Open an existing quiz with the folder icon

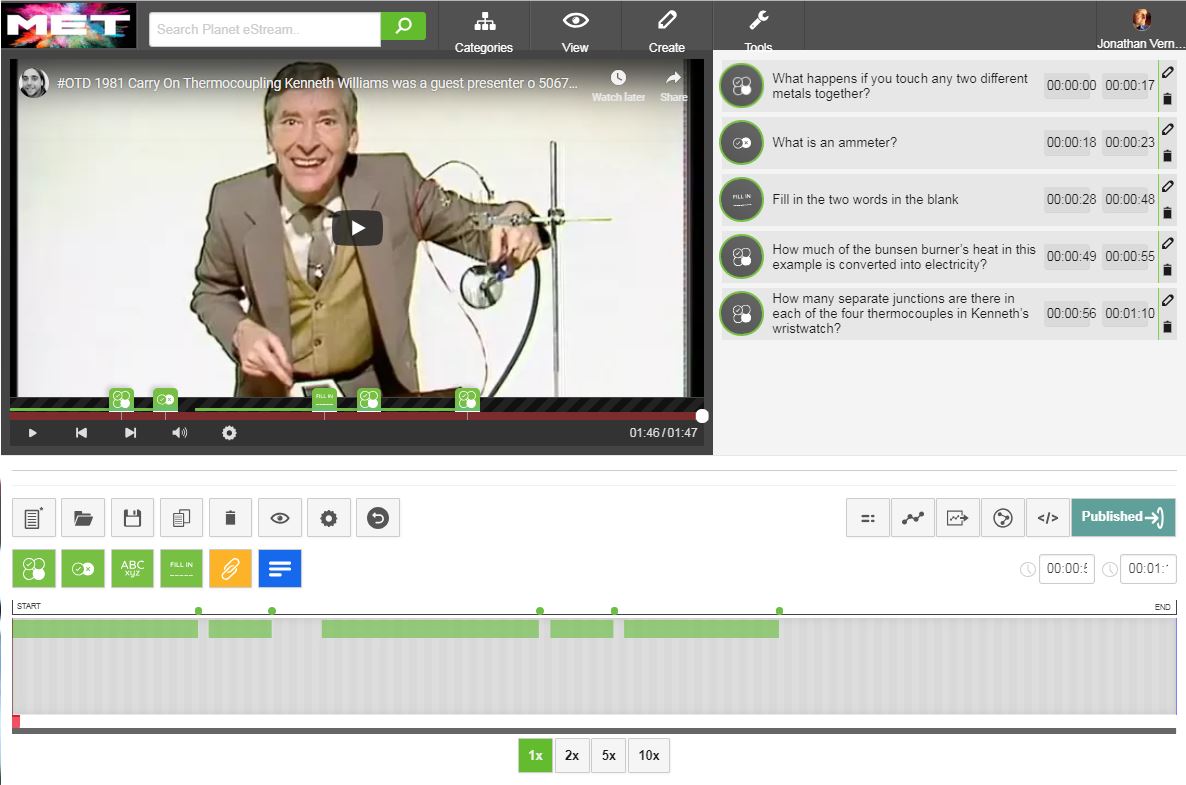pos(82,518)
